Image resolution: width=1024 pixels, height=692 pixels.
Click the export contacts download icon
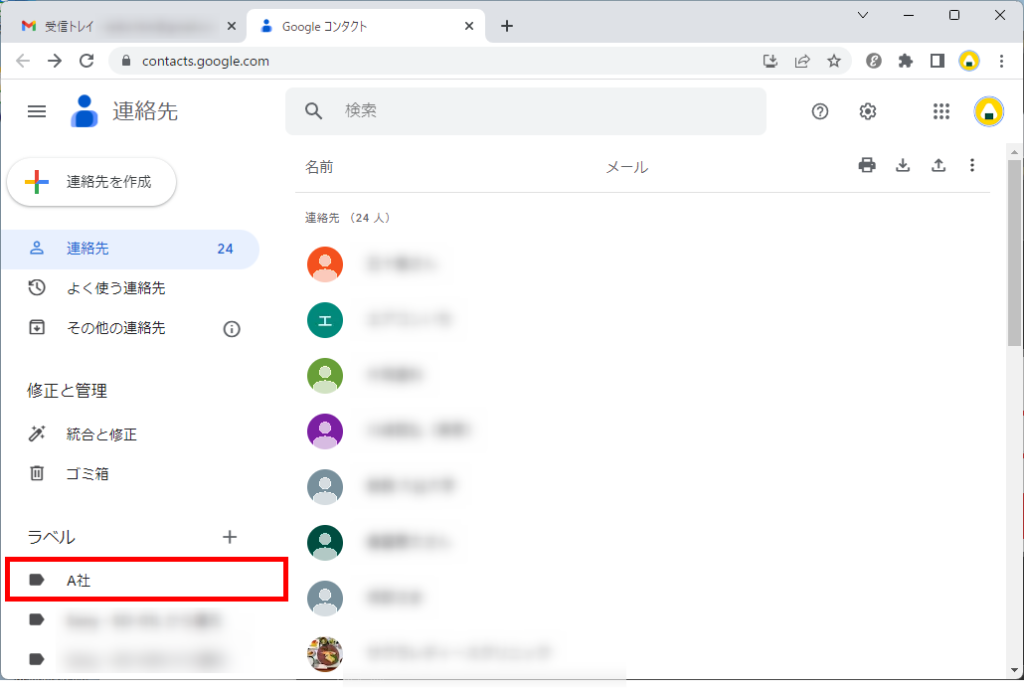pyautogui.click(x=903, y=166)
